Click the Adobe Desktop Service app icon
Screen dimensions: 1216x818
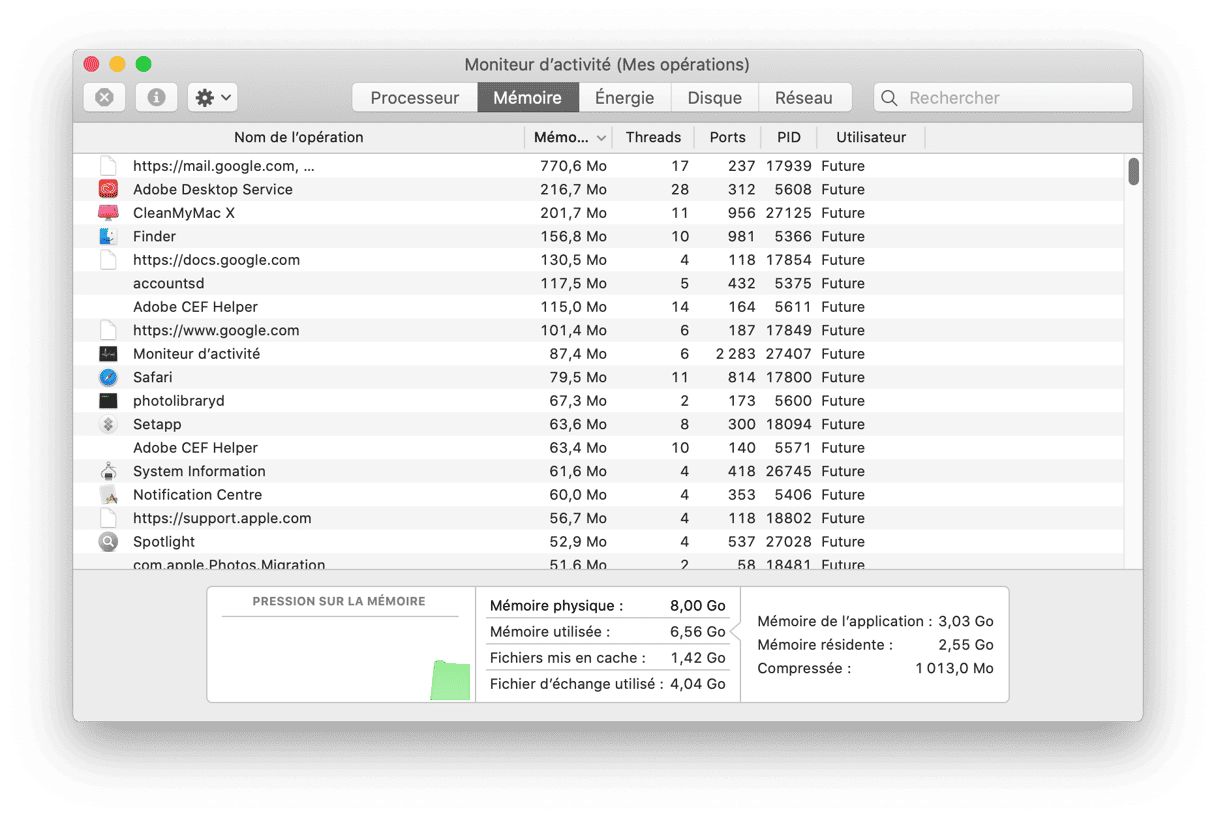(108, 189)
